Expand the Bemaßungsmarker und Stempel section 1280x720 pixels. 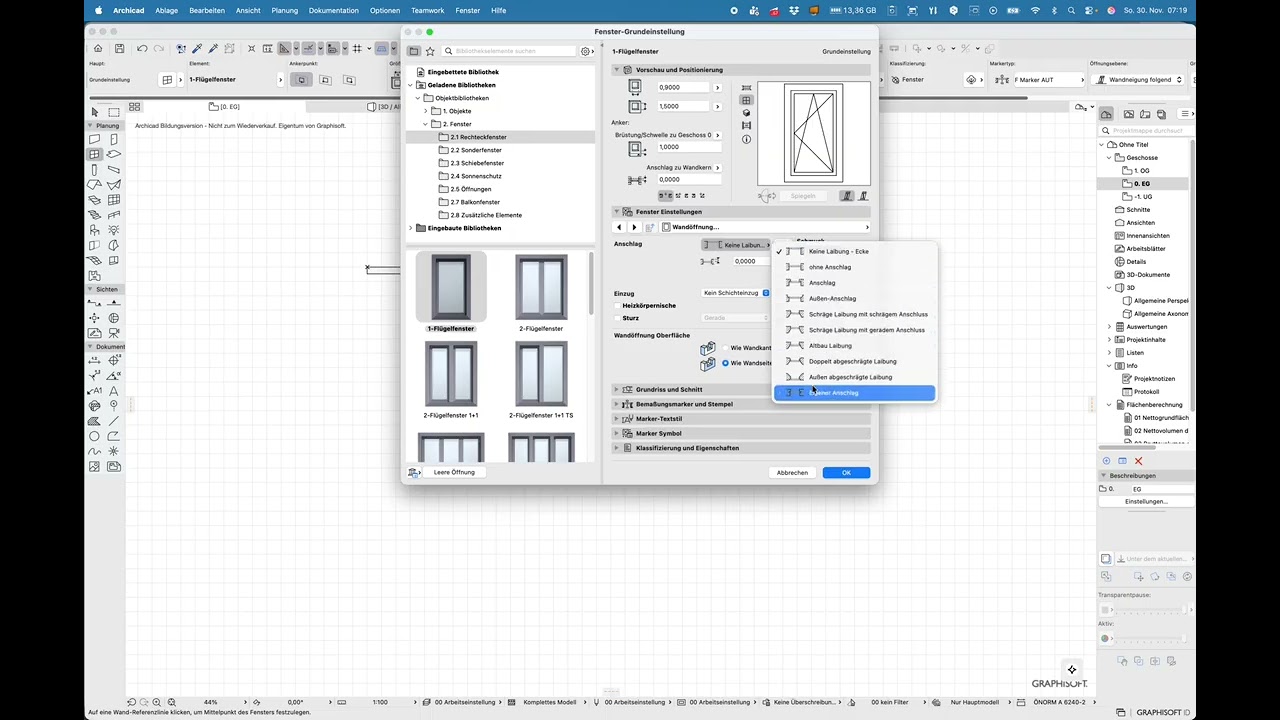point(617,404)
